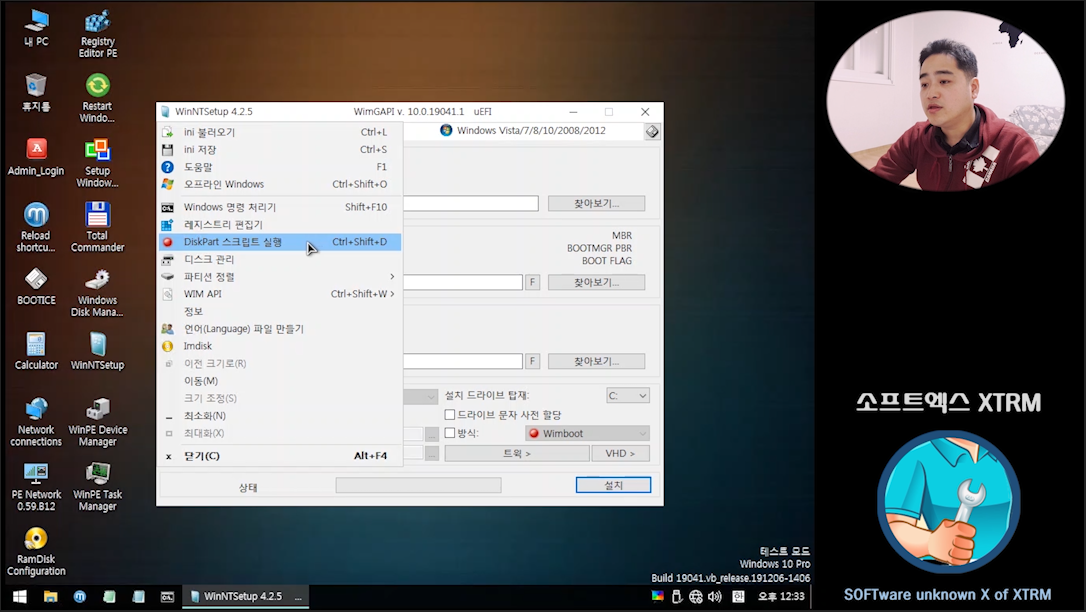Choose 언어(Language) 파일 만들기 menu item
Image resolution: width=1086 pixels, height=612 pixels.
click(281, 329)
